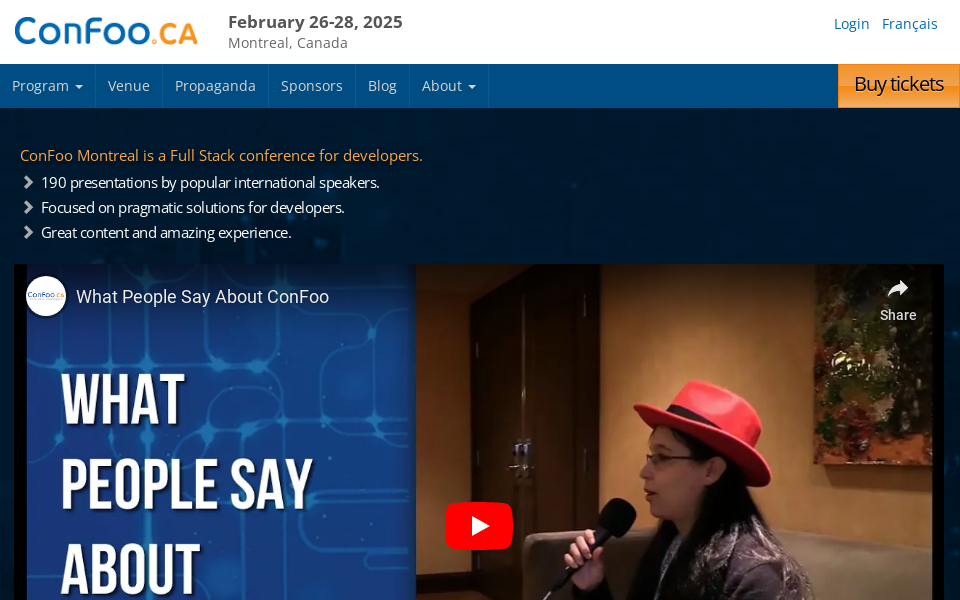This screenshot has height=600, width=960.
Task: Click the arrow icon beside 'Great content'
Action: pyautogui.click(x=27, y=231)
